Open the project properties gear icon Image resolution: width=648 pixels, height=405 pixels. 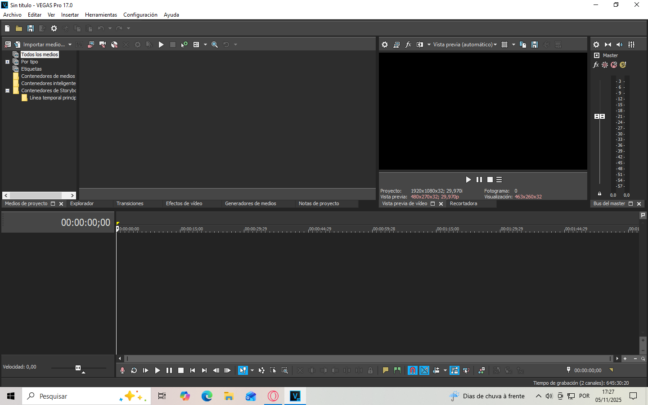(54, 28)
